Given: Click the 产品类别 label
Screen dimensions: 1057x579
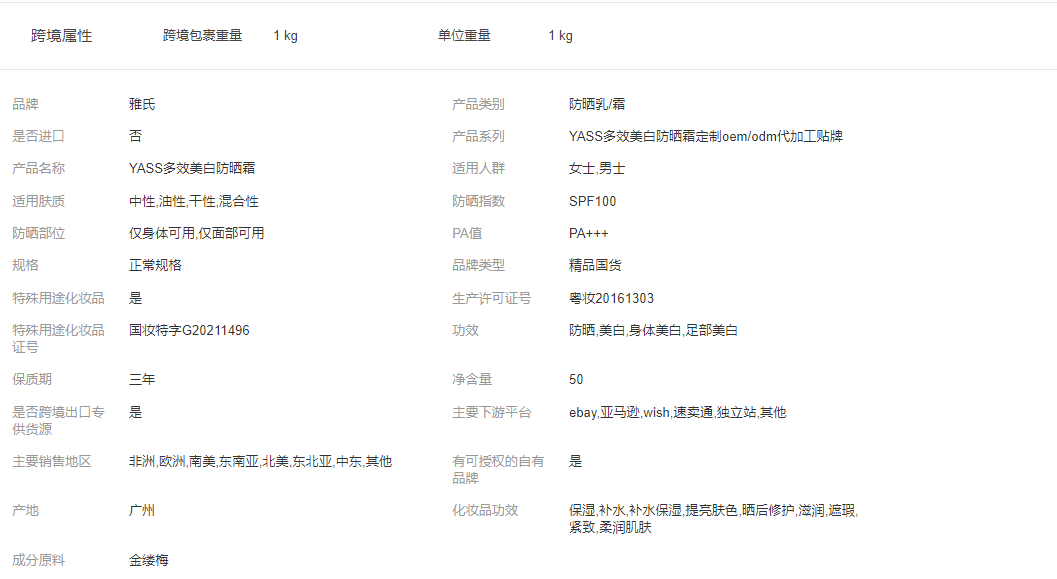Looking at the screenshot, I should (478, 104).
